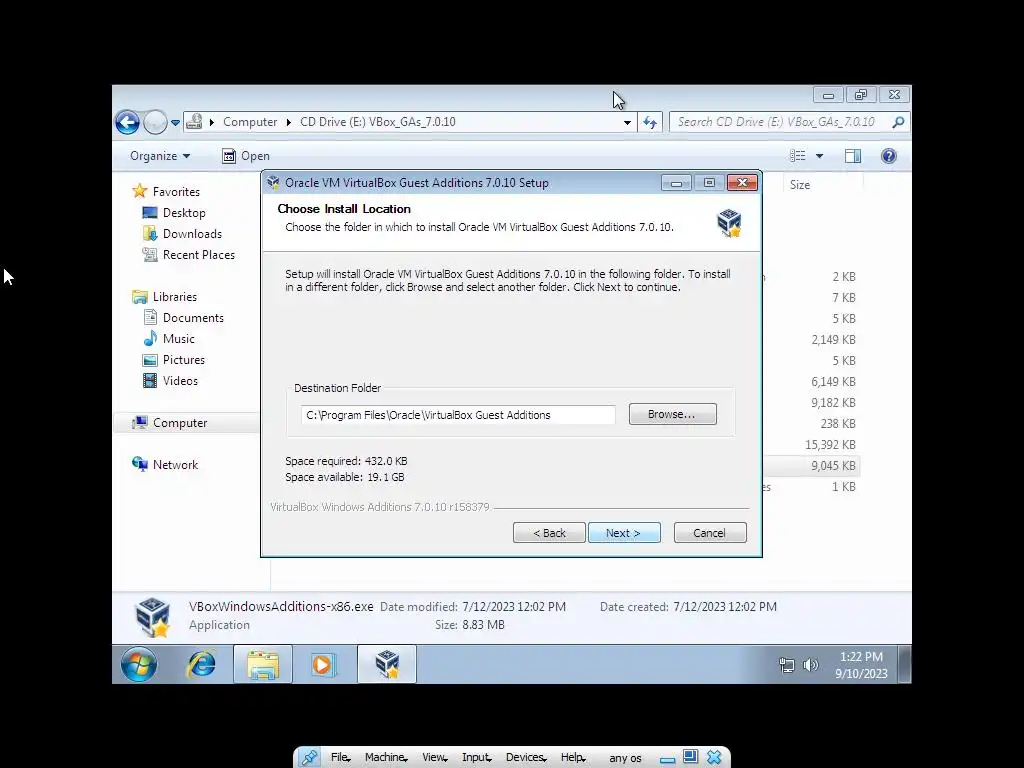Exit fullscreen via mini toolbar window icon

coord(690,757)
